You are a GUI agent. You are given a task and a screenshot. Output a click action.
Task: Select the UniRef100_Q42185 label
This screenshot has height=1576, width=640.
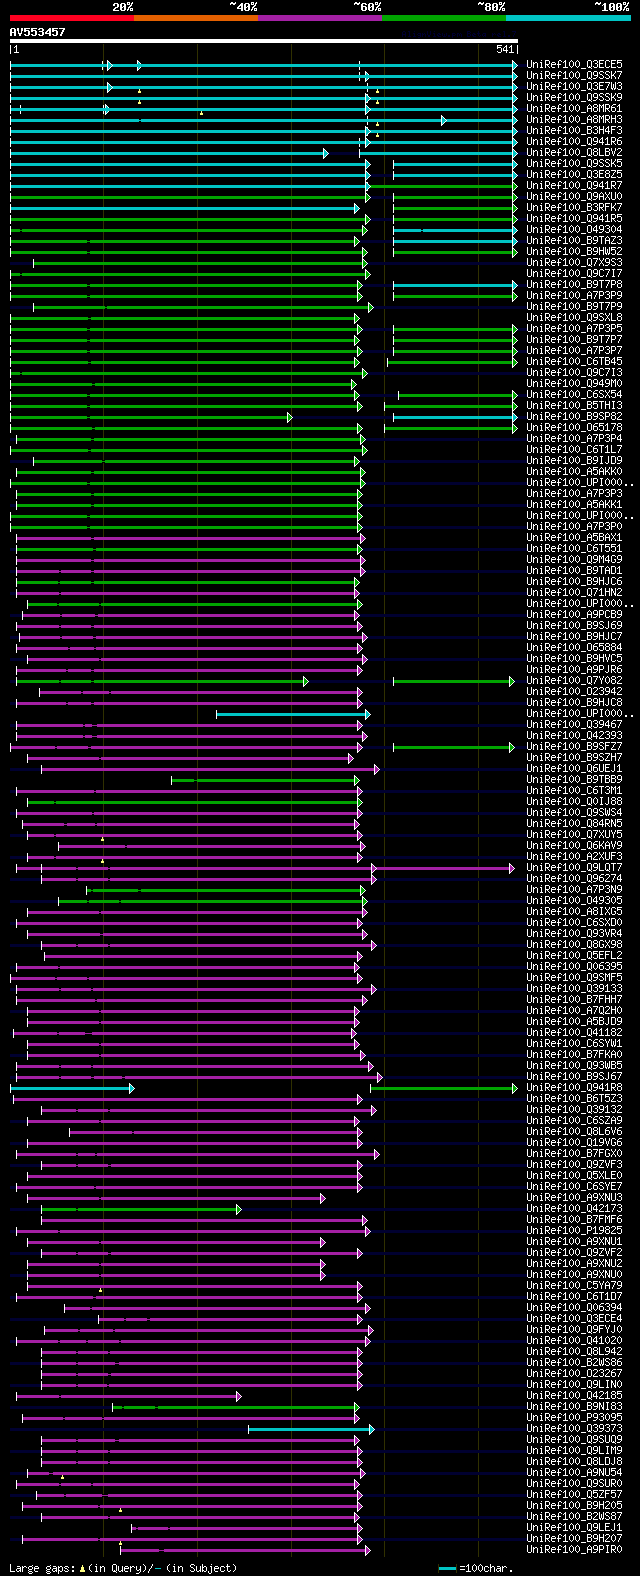coord(574,1396)
